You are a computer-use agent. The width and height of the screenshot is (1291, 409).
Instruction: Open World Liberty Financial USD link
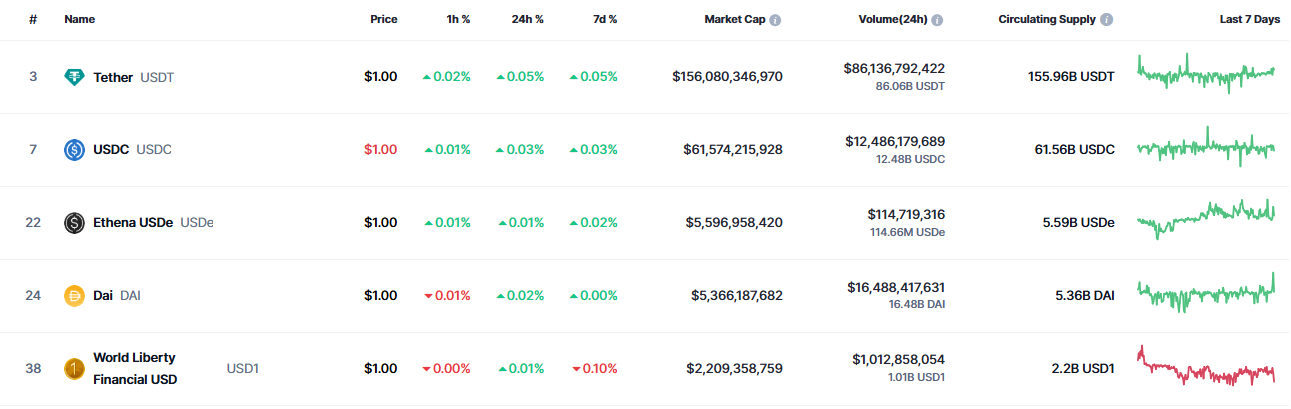click(135, 369)
